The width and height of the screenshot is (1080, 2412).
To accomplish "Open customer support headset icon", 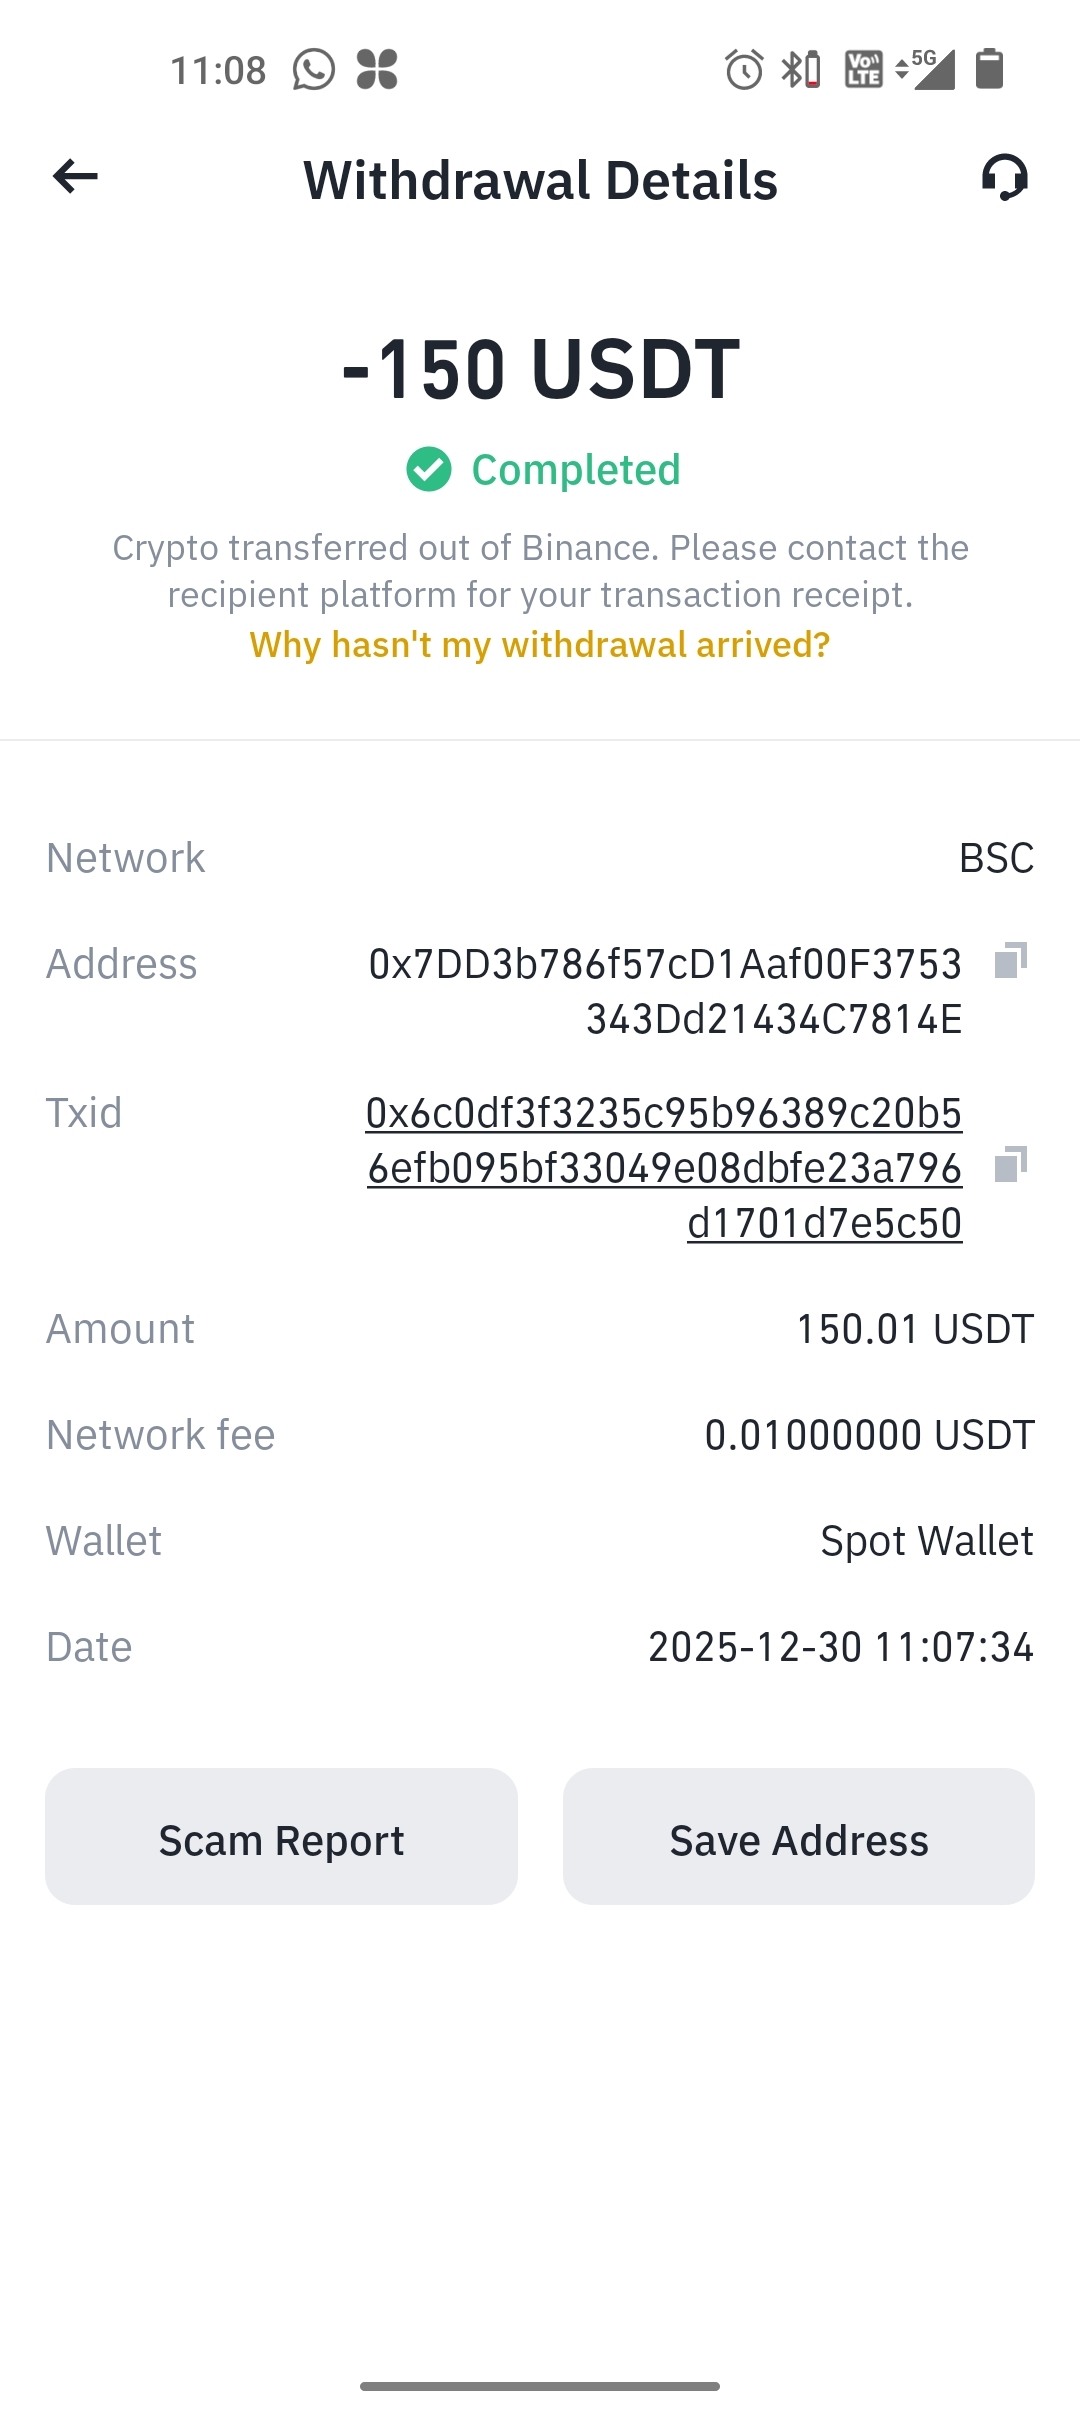I will pyautogui.click(x=1004, y=178).
